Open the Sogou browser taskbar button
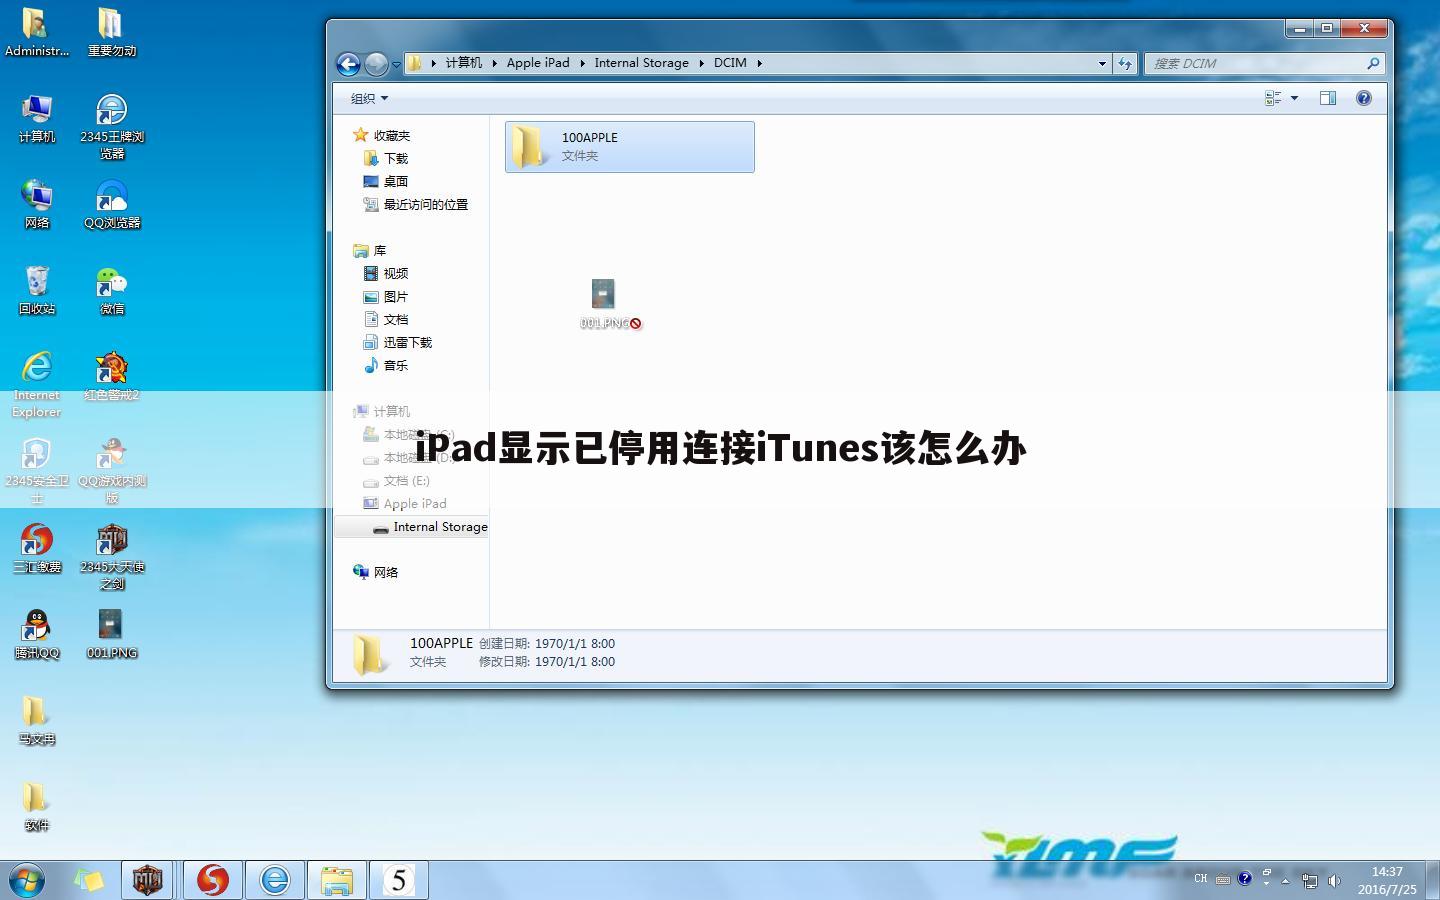 [212, 880]
